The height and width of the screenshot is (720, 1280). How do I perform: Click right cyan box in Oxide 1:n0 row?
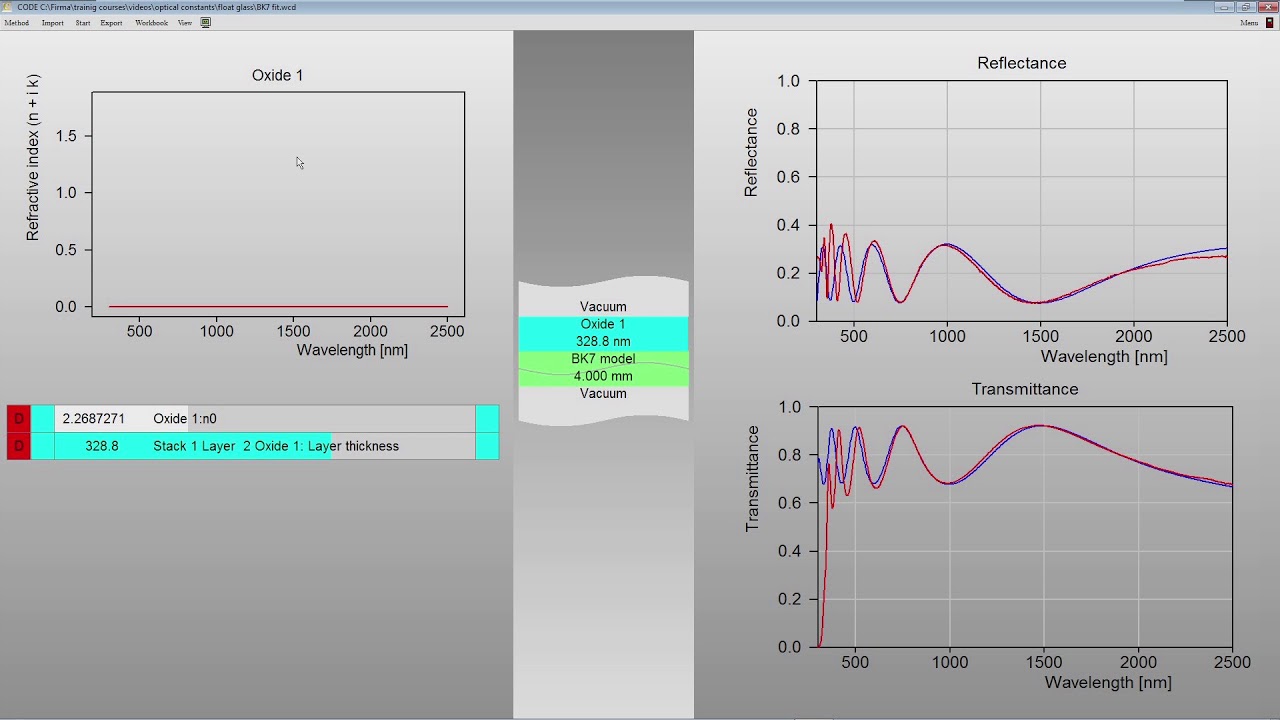click(x=487, y=419)
